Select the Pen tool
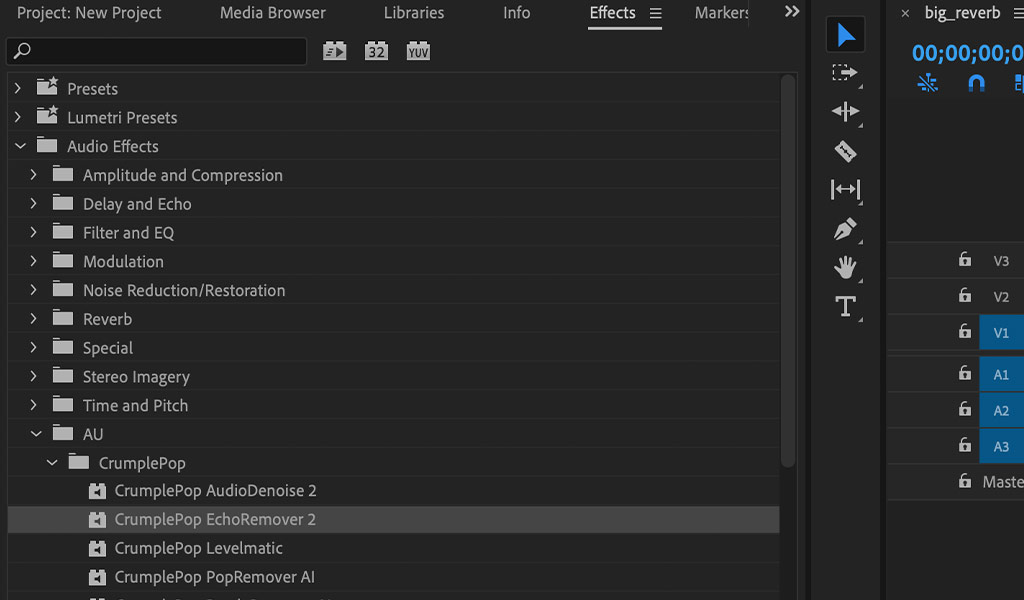The height and width of the screenshot is (600, 1024). (845, 229)
